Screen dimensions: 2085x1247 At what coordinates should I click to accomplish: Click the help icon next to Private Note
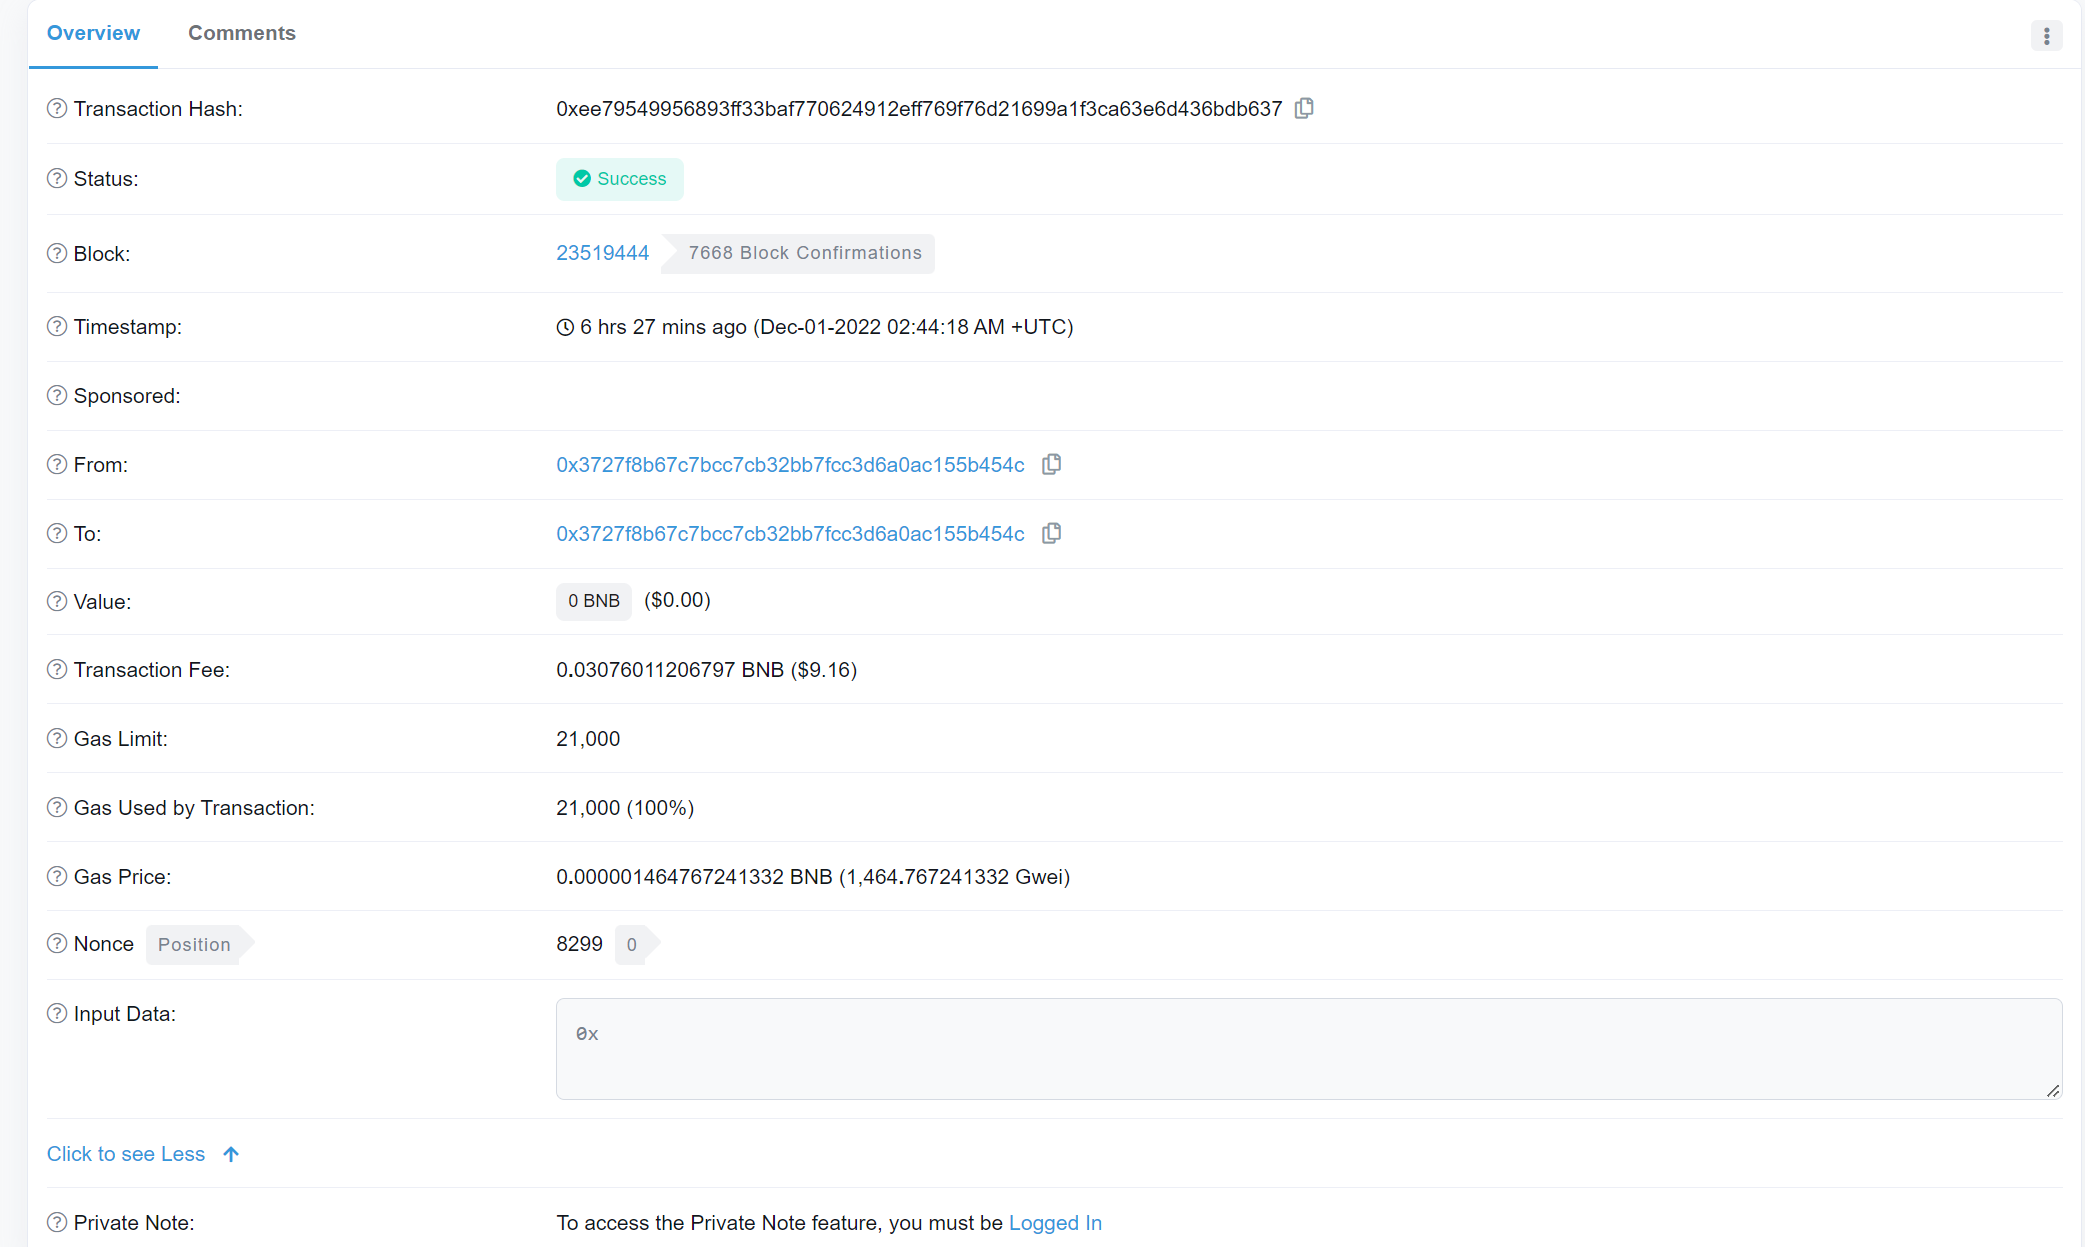pos(56,1222)
